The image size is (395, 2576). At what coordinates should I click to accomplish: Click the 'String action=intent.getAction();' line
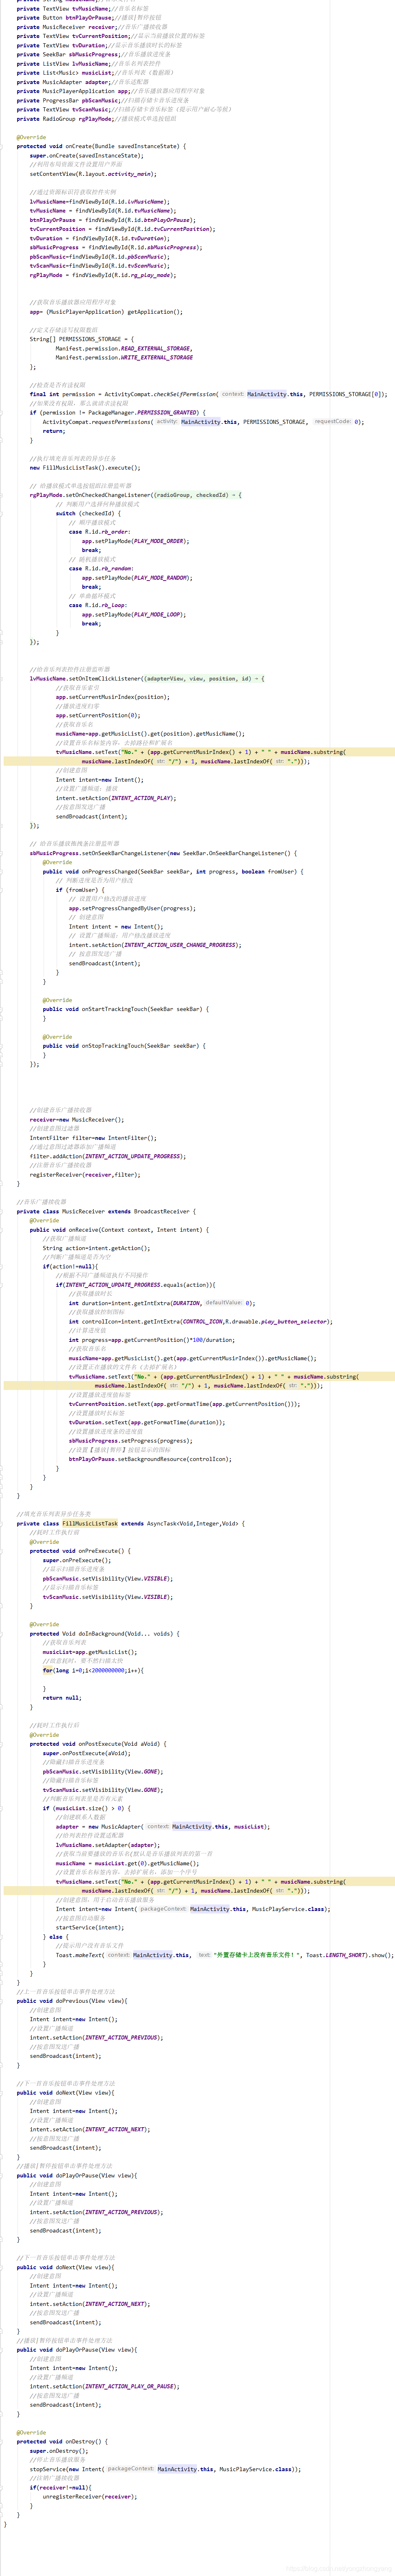96,1247
